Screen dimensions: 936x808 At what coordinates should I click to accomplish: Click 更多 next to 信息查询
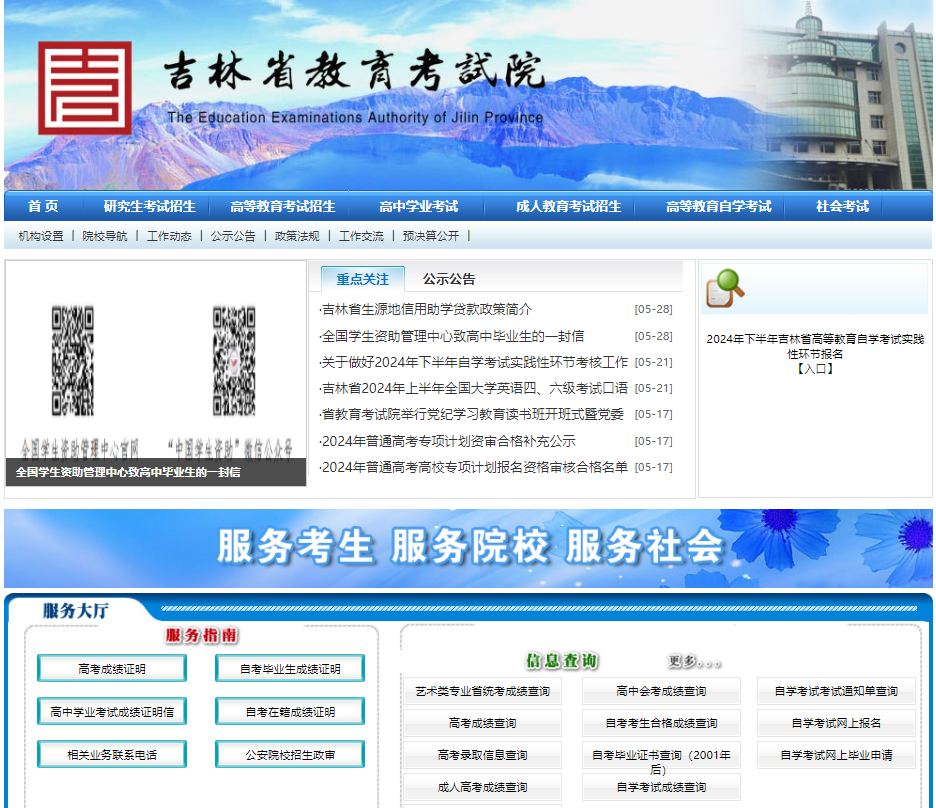tap(694, 662)
